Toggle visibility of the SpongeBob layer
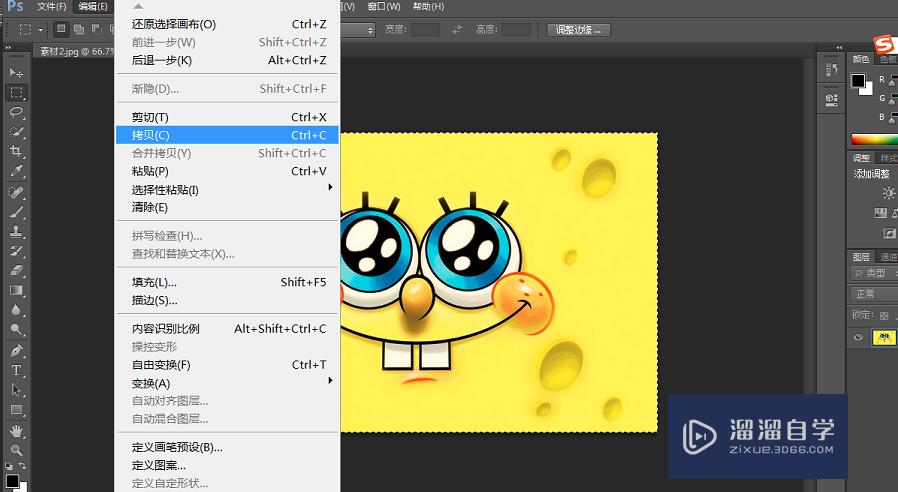Screen dimensions: 898x492 click(858, 338)
